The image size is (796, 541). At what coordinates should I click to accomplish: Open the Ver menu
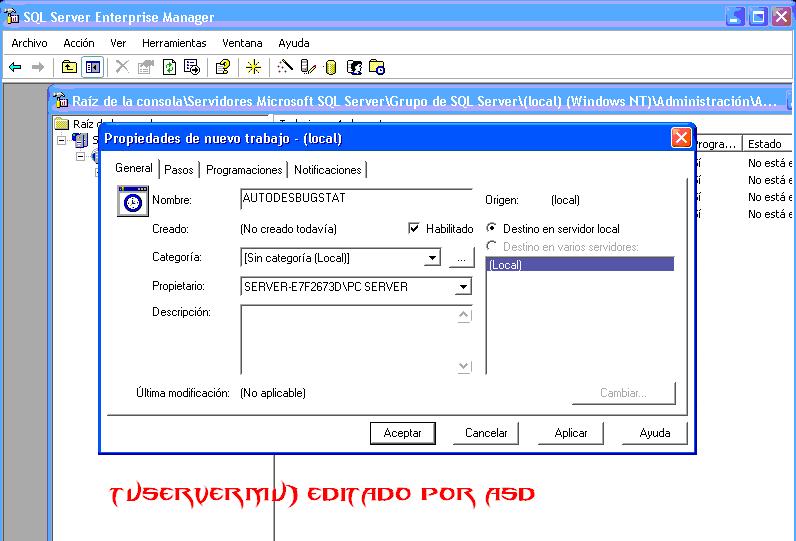118,43
